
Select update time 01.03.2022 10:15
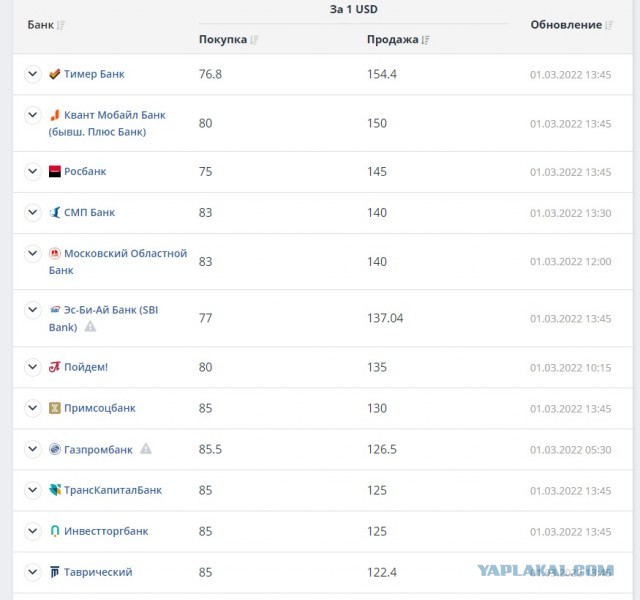click(x=571, y=368)
